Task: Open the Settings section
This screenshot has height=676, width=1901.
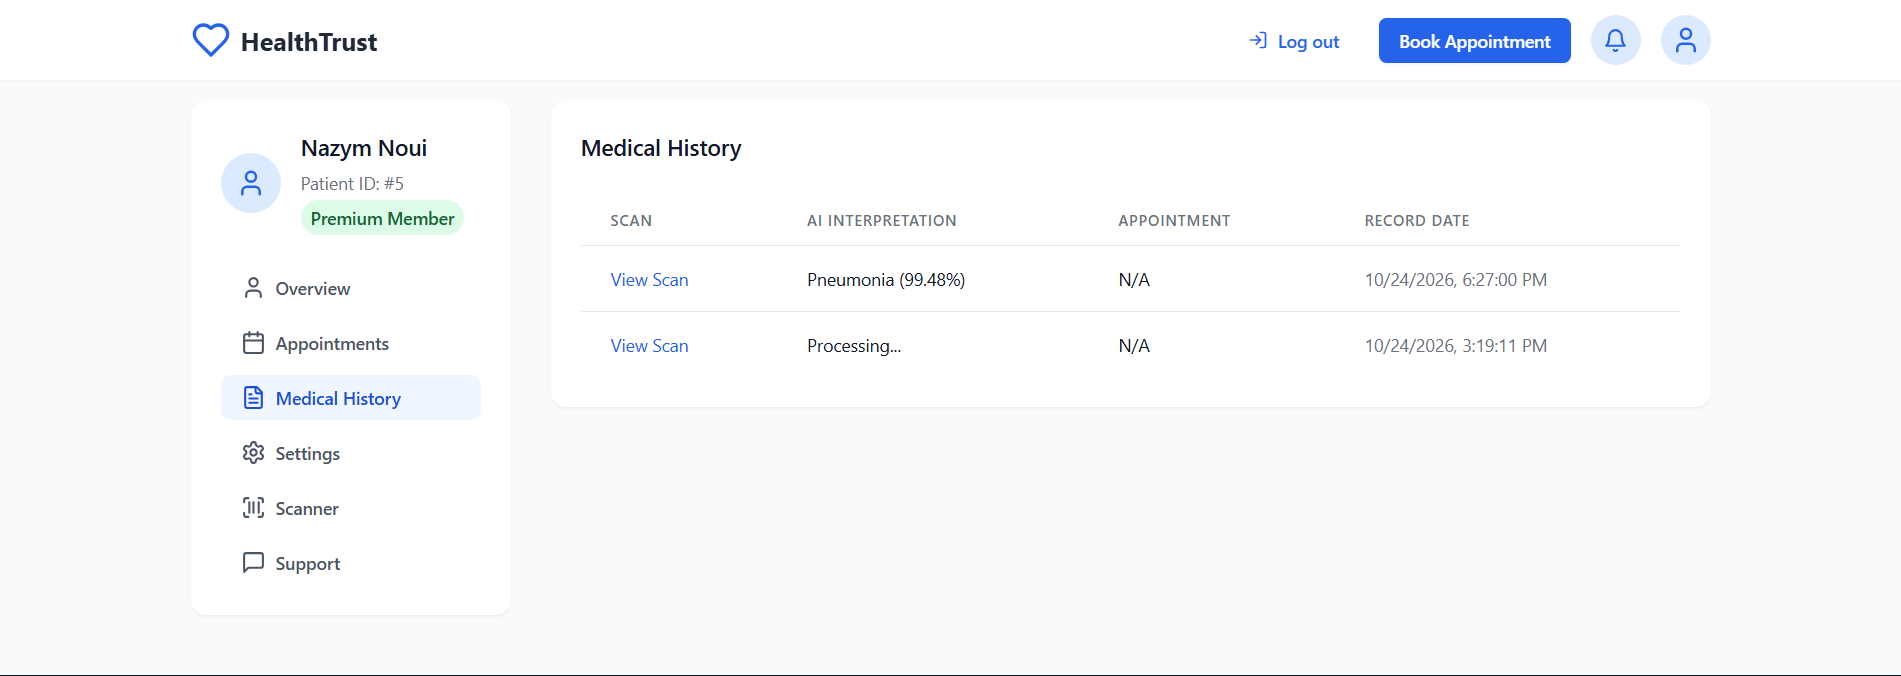Action: 350,453
